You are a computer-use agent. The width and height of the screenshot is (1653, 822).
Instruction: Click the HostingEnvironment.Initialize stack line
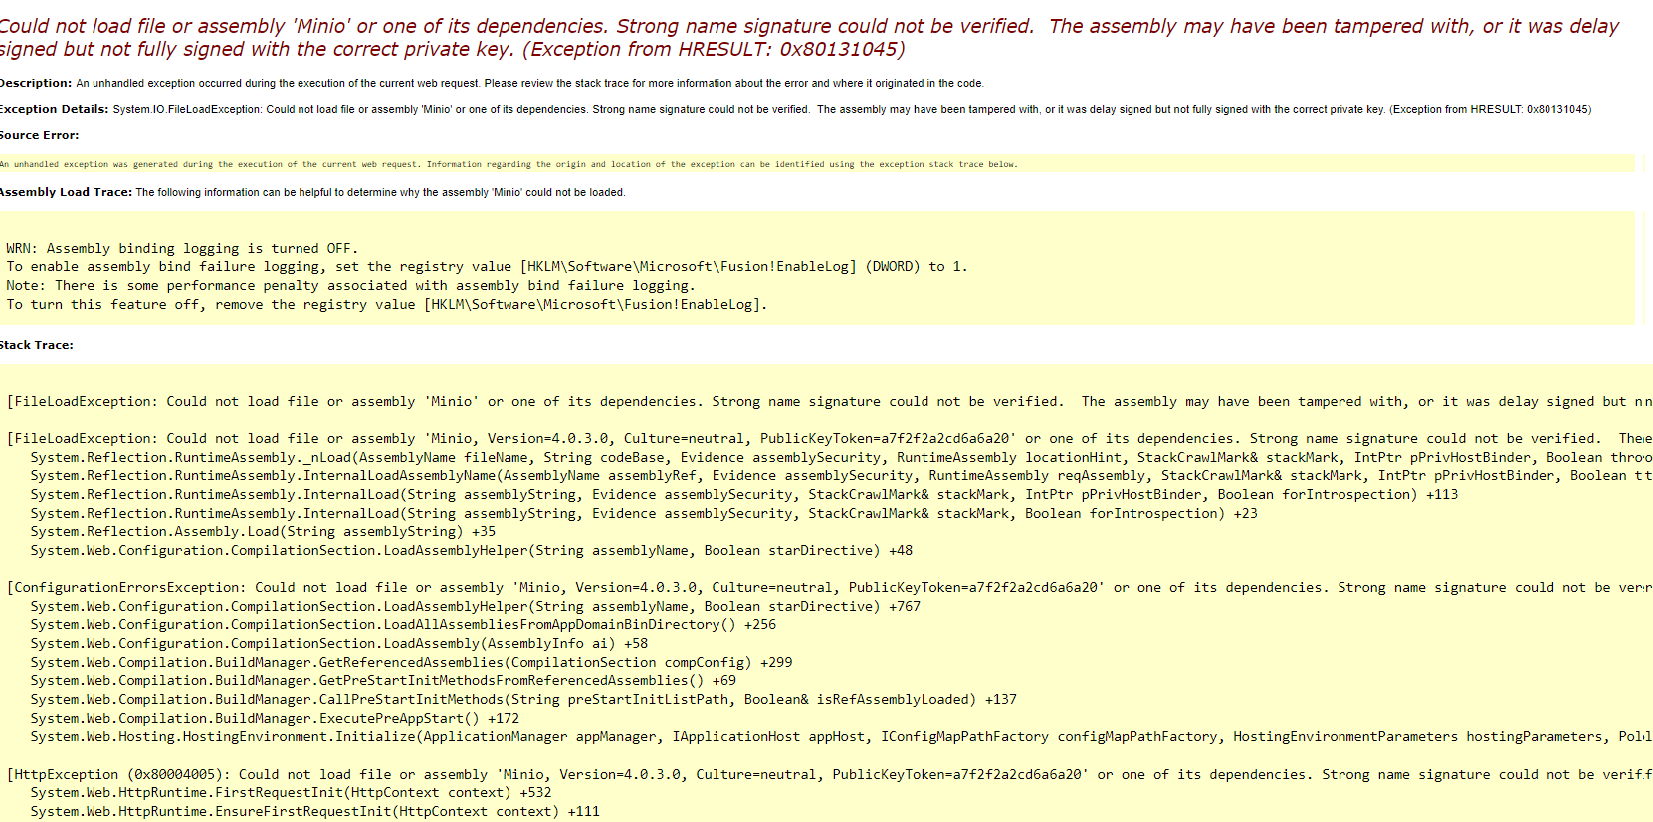coord(841,737)
